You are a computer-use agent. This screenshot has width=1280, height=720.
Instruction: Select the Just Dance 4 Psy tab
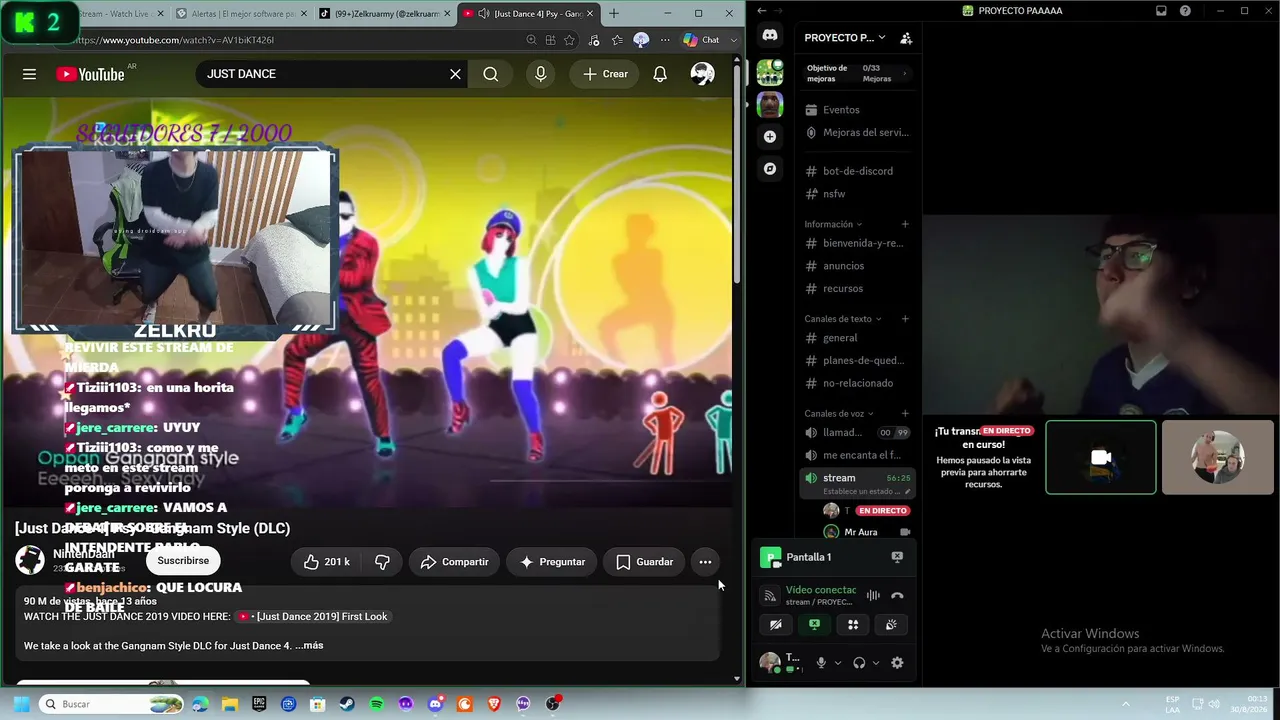click(x=527, y=14)
